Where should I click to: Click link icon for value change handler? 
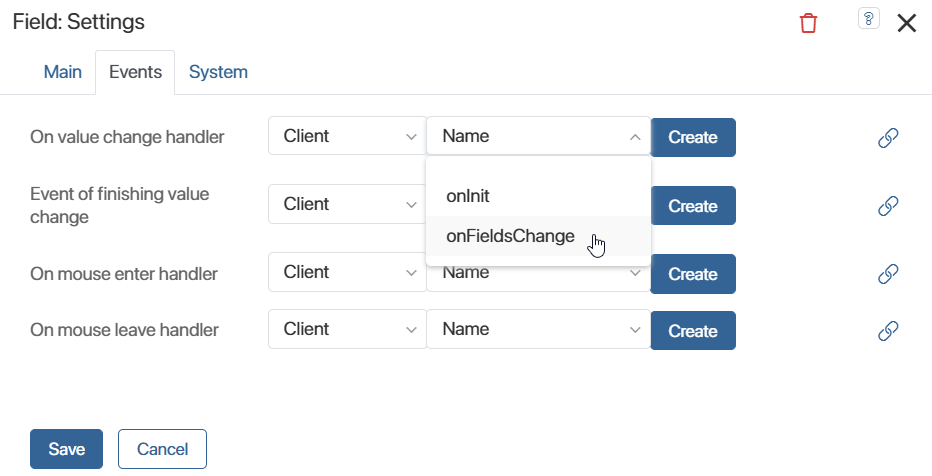pyautogui.click(x=888, y=137)
